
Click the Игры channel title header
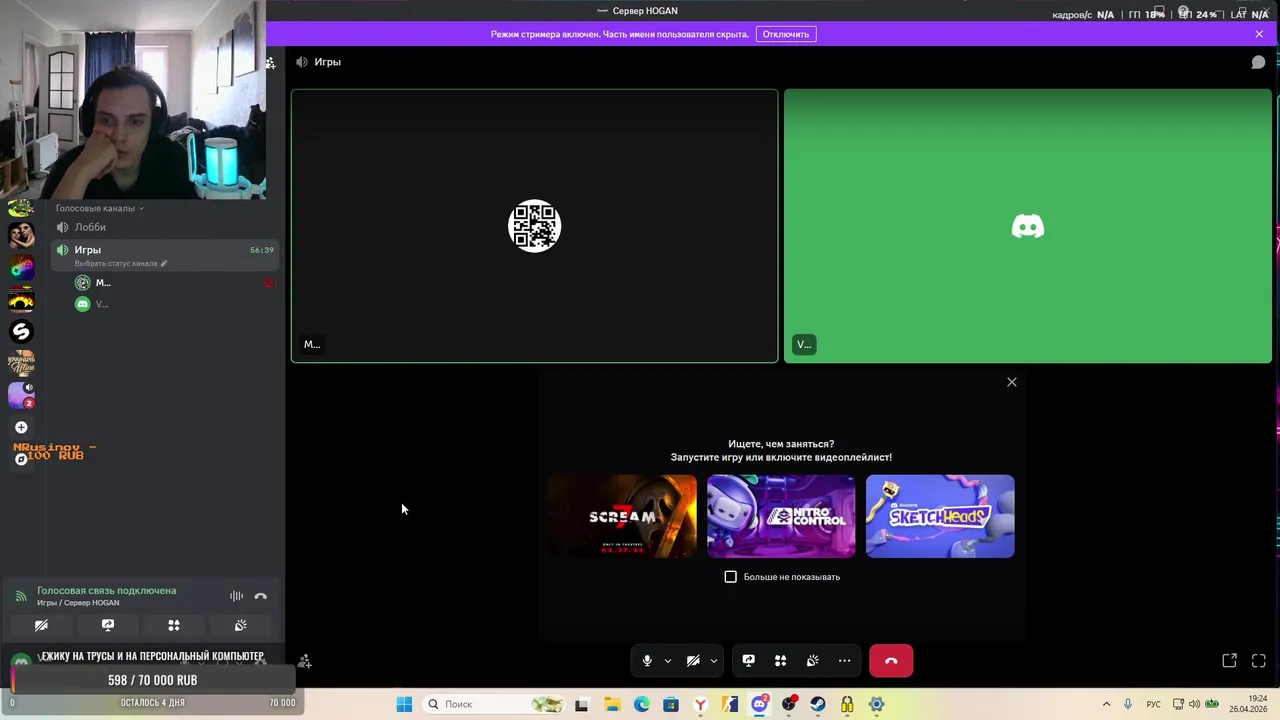tap(327, 62)
